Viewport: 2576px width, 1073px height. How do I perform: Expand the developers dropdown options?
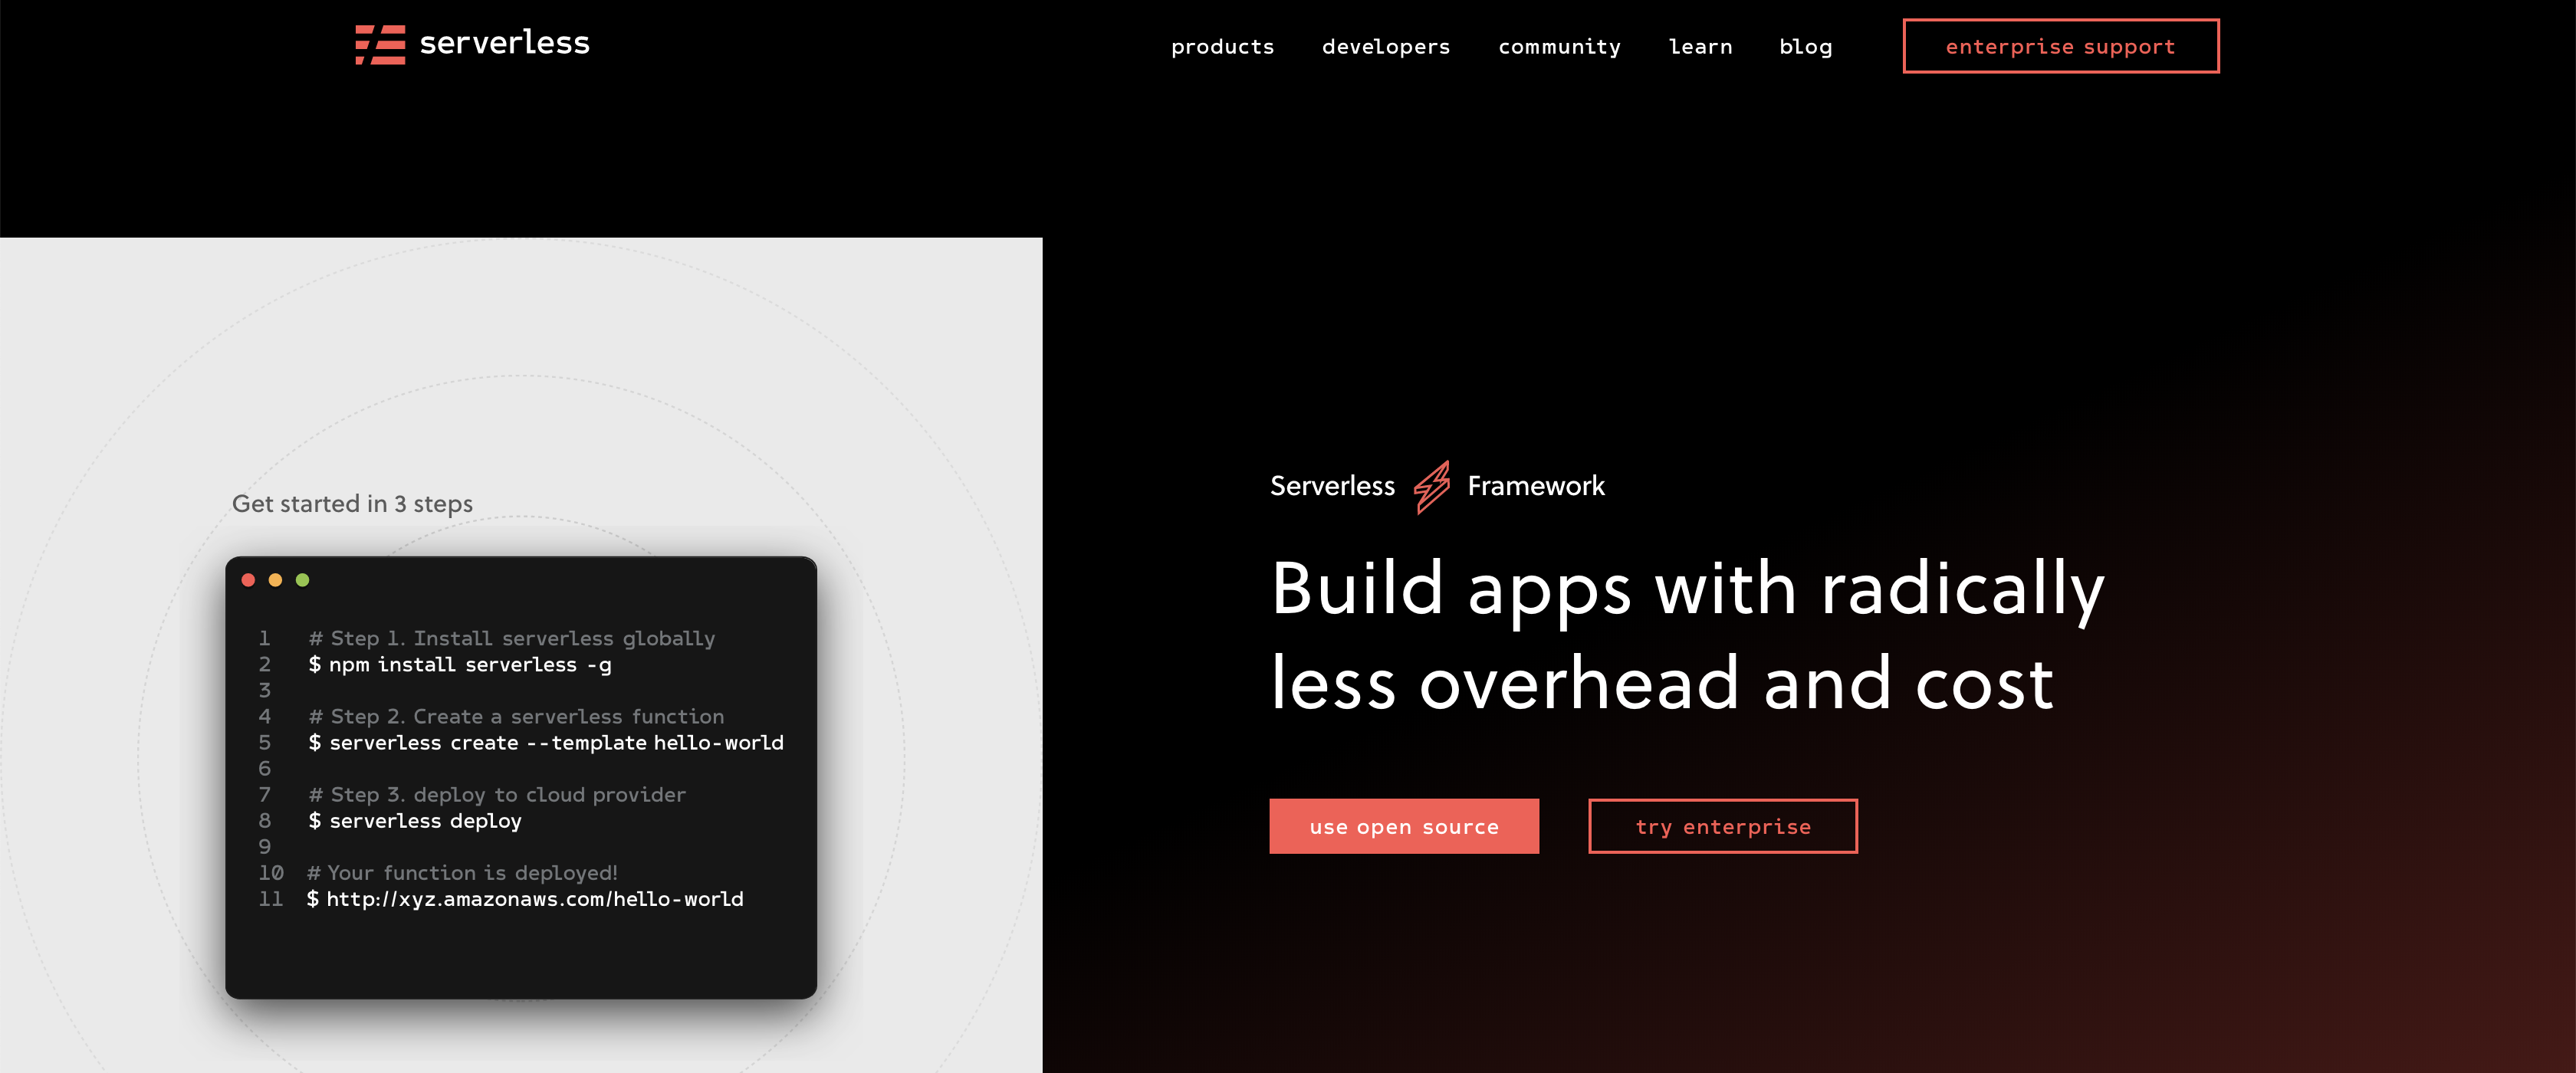1387,46
